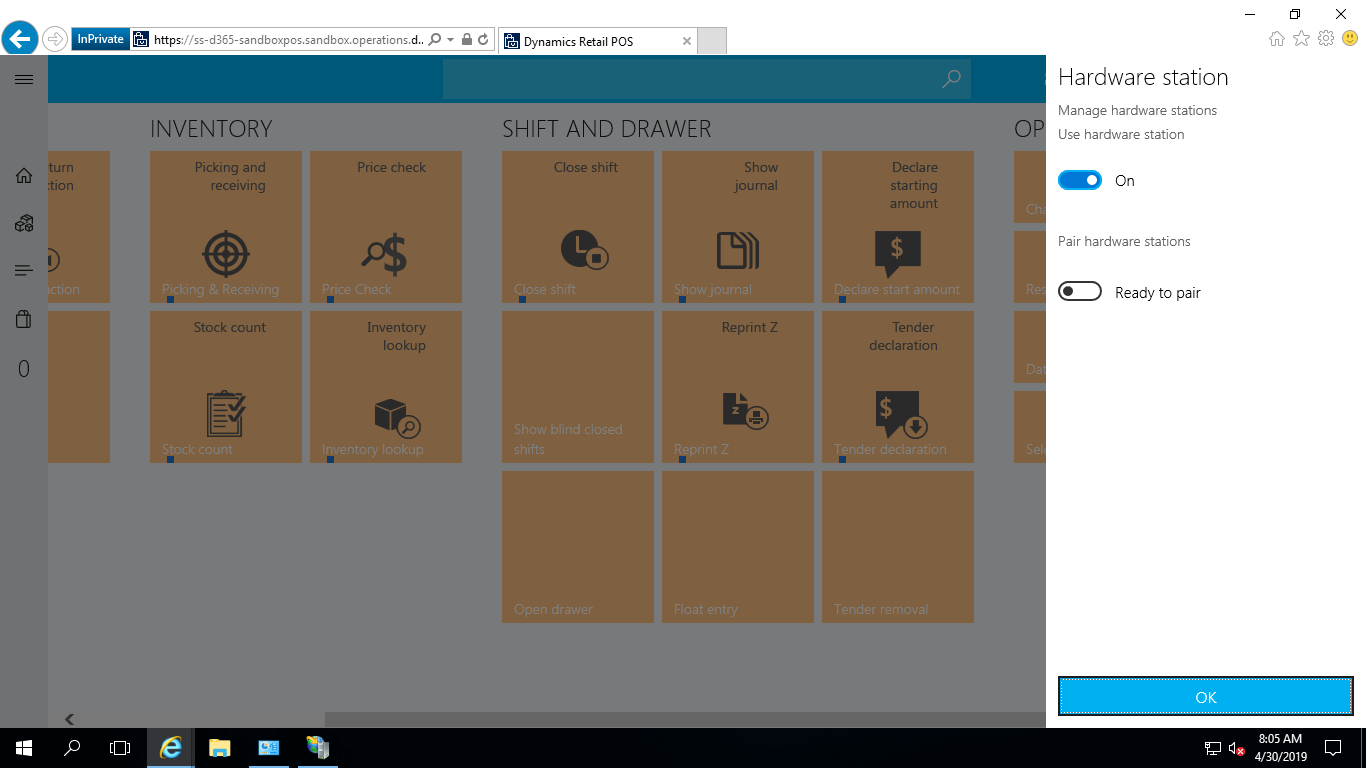This screenshot has height=768, width=1366.
Task: Open the Show blind closed shifts tile
Action: (x=578, y=387)
